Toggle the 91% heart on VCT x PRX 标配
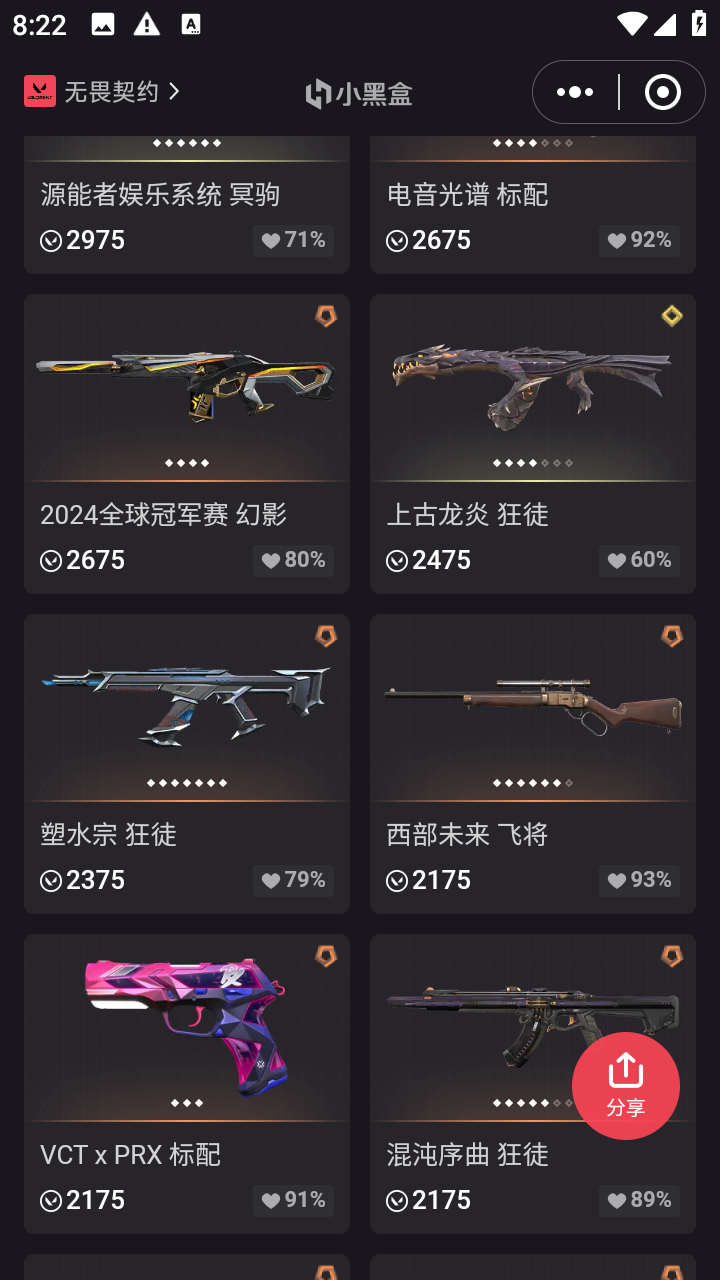Image resolution: width=720 pixels, height=1280 pixels. (294, 1200)
